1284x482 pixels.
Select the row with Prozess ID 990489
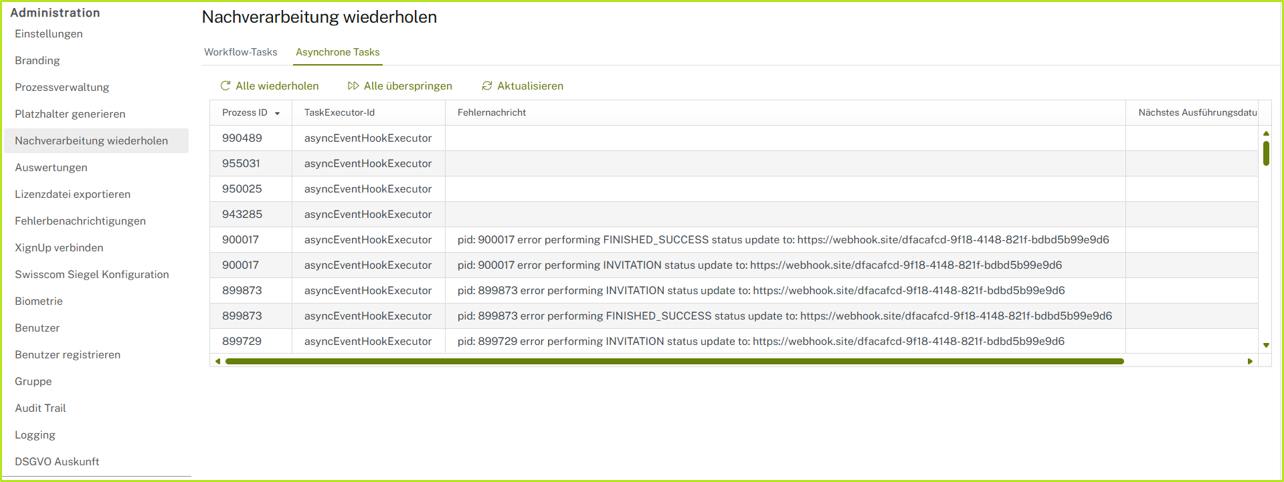pyautogui.click(x=242, y=138)
